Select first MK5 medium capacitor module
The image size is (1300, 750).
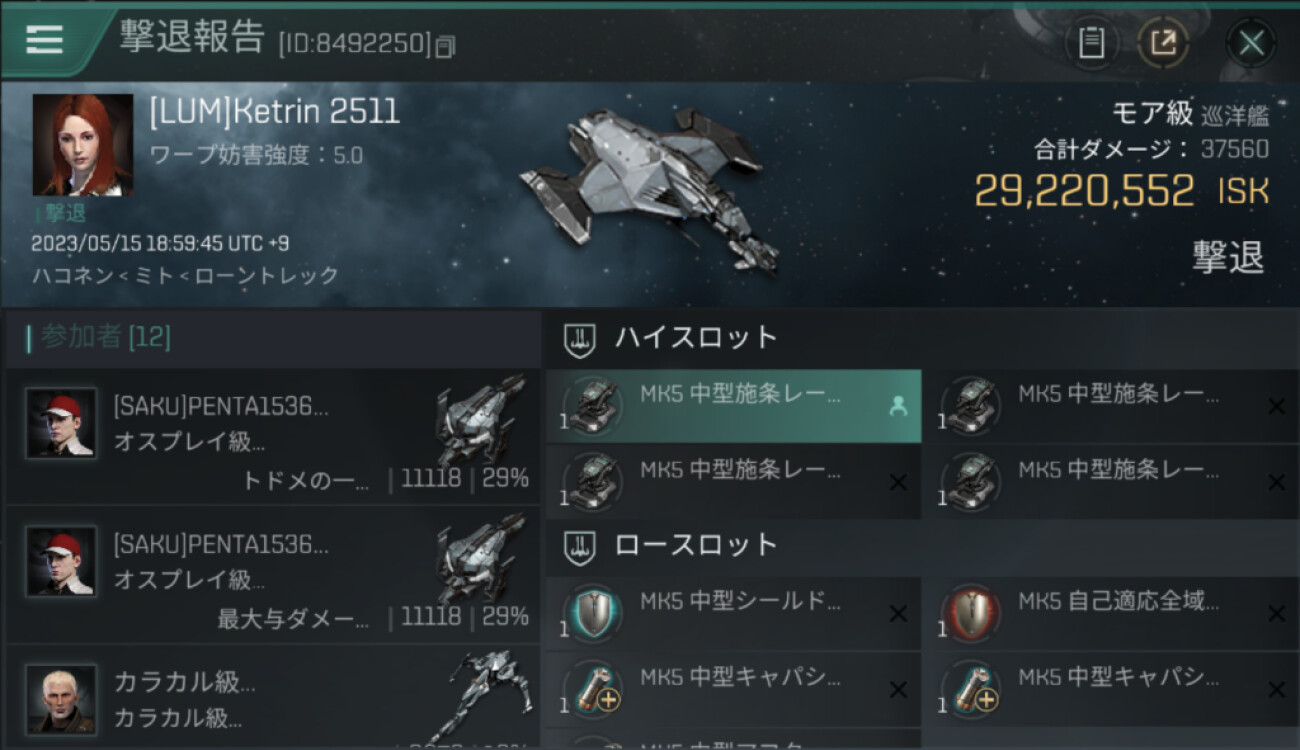(733, 689)
